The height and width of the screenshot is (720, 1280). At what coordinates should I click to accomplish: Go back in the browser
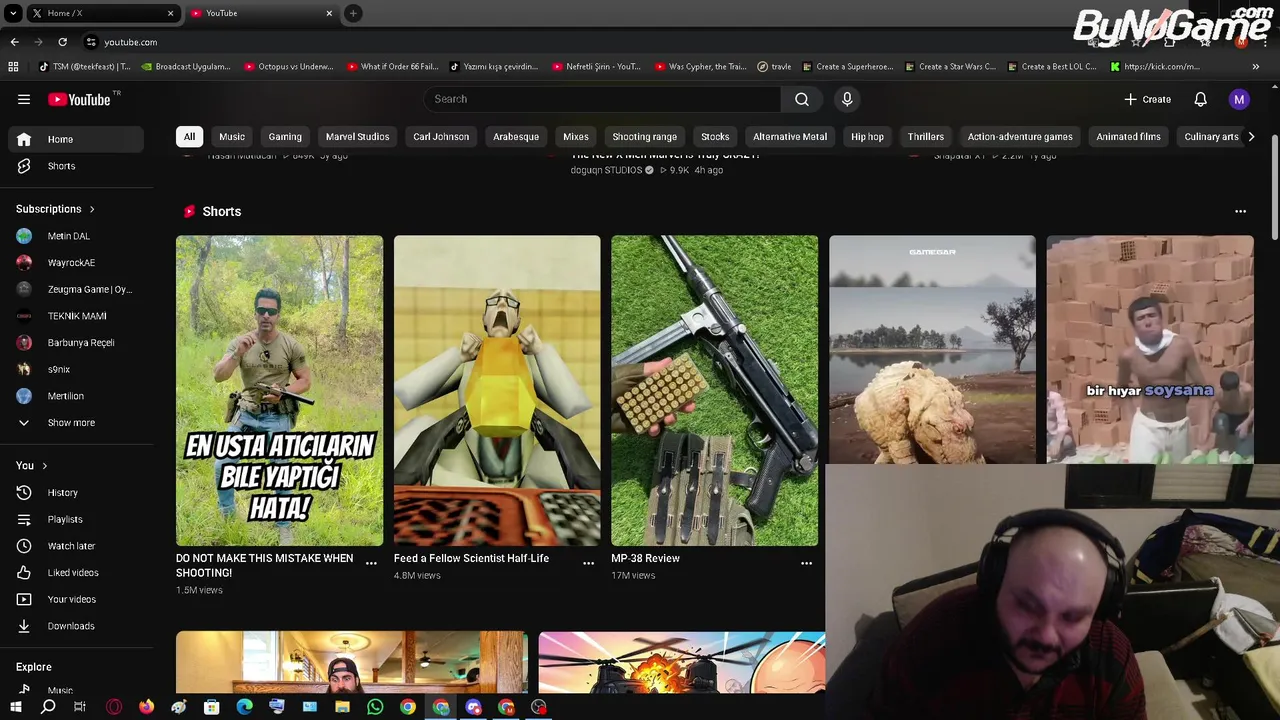click(x=14, y=42)
